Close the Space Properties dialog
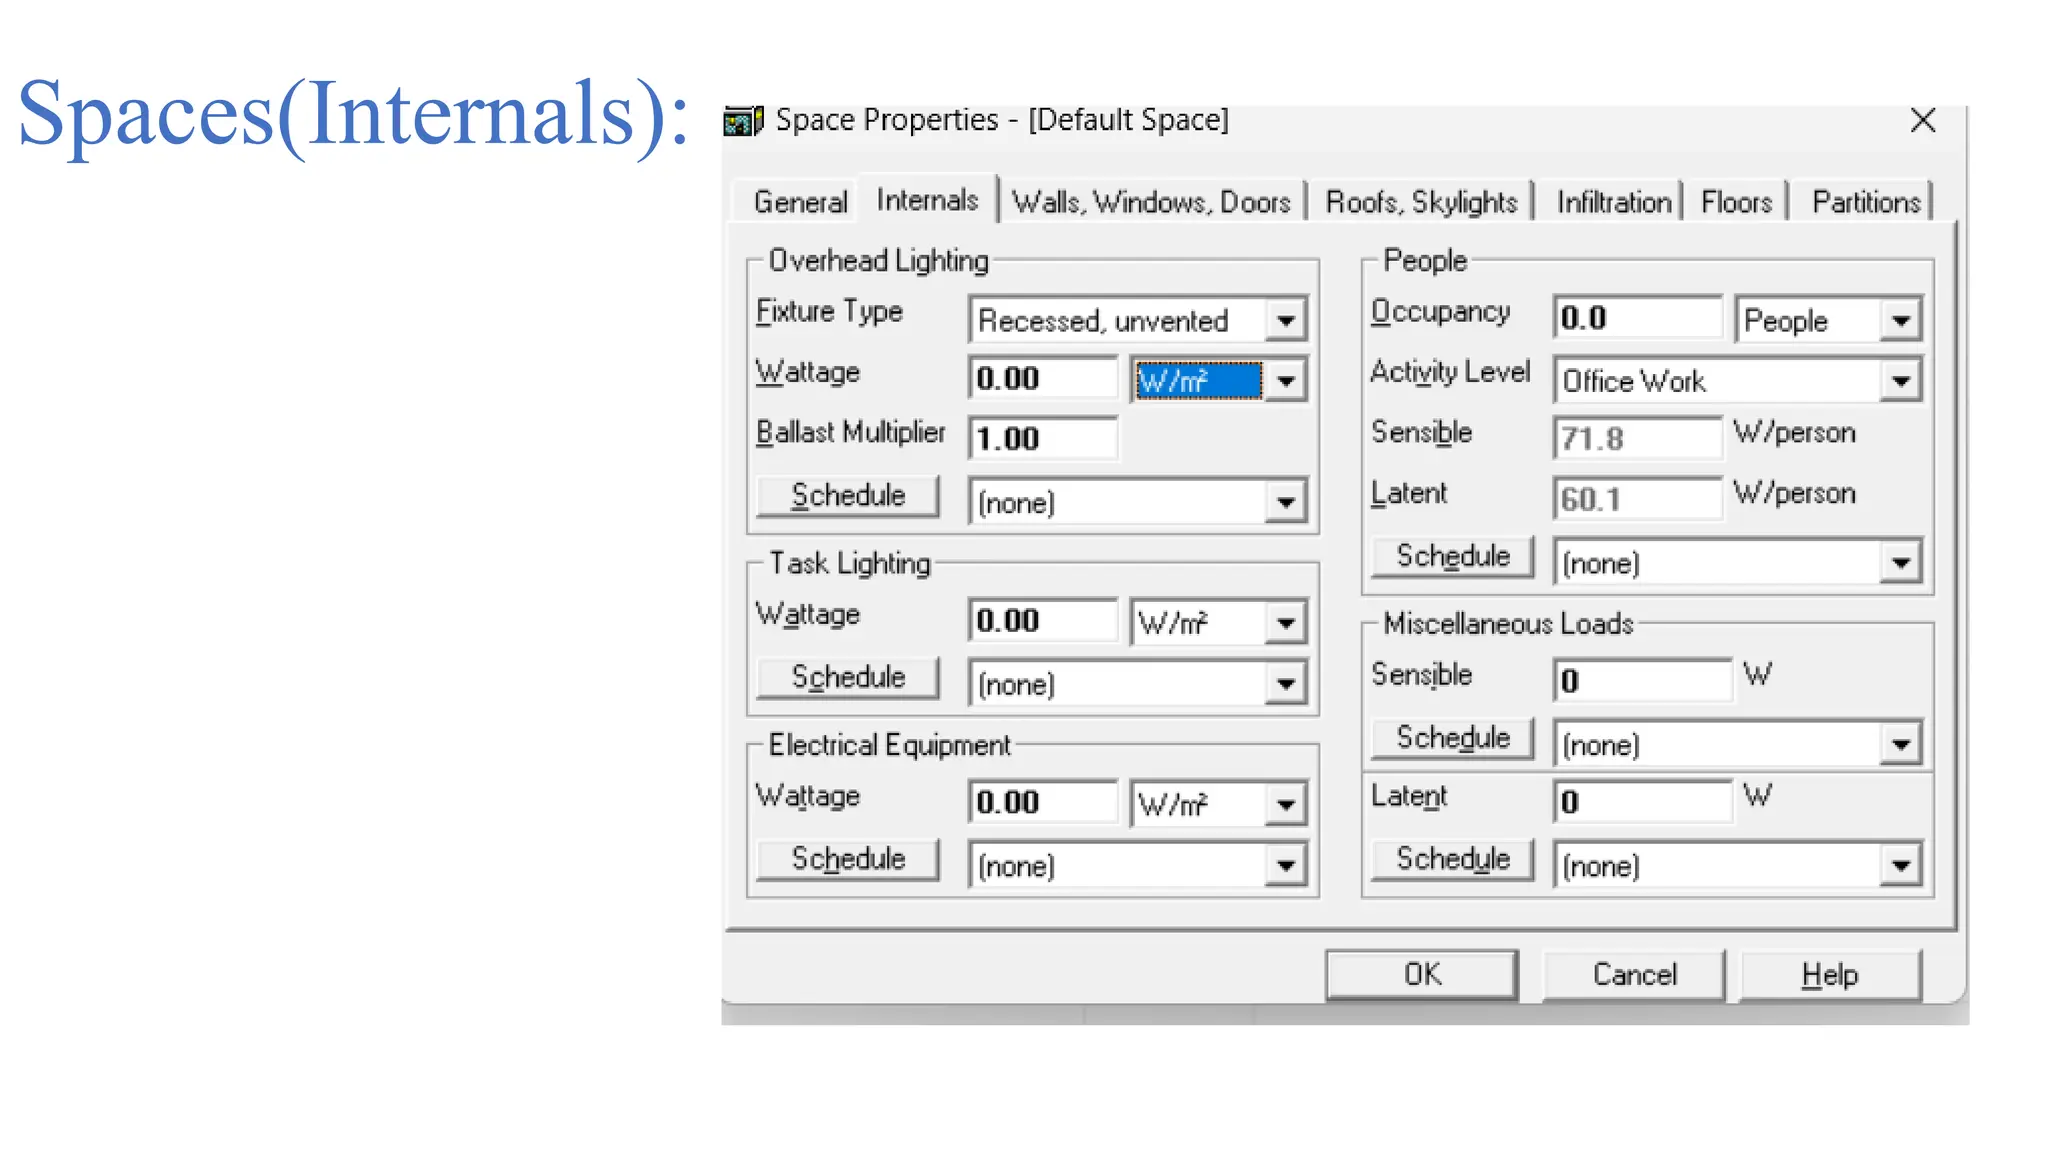The height and width of the screenshot is (1152, 2048). click(x=1922, y=120)
